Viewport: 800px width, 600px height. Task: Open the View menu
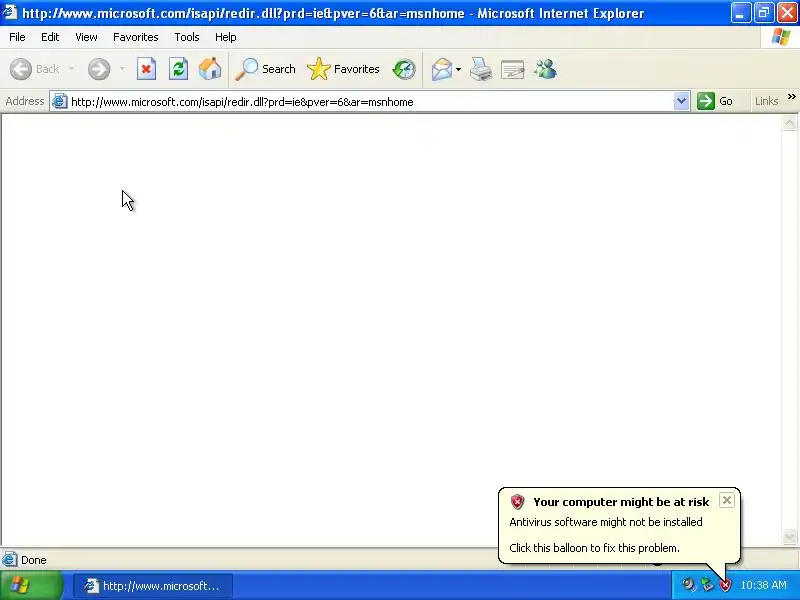point(86,37)
